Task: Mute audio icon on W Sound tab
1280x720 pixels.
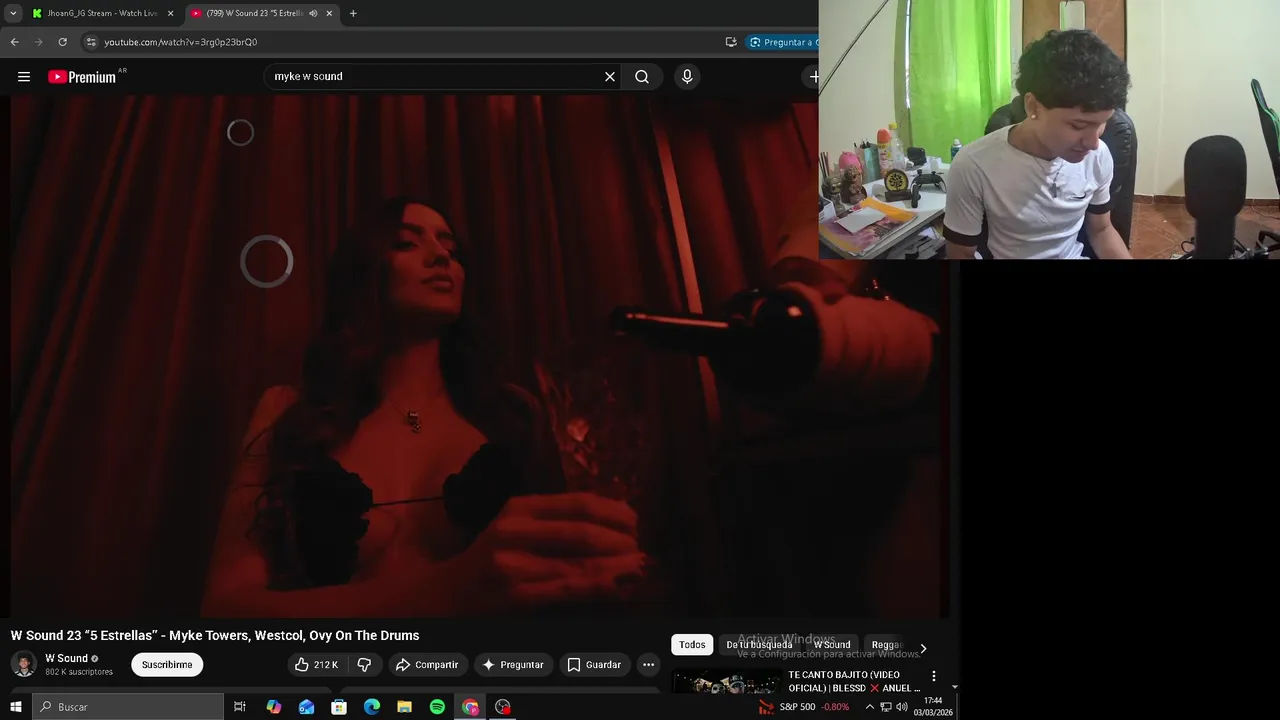Action: pyautogui.click(x=313, y=13)
